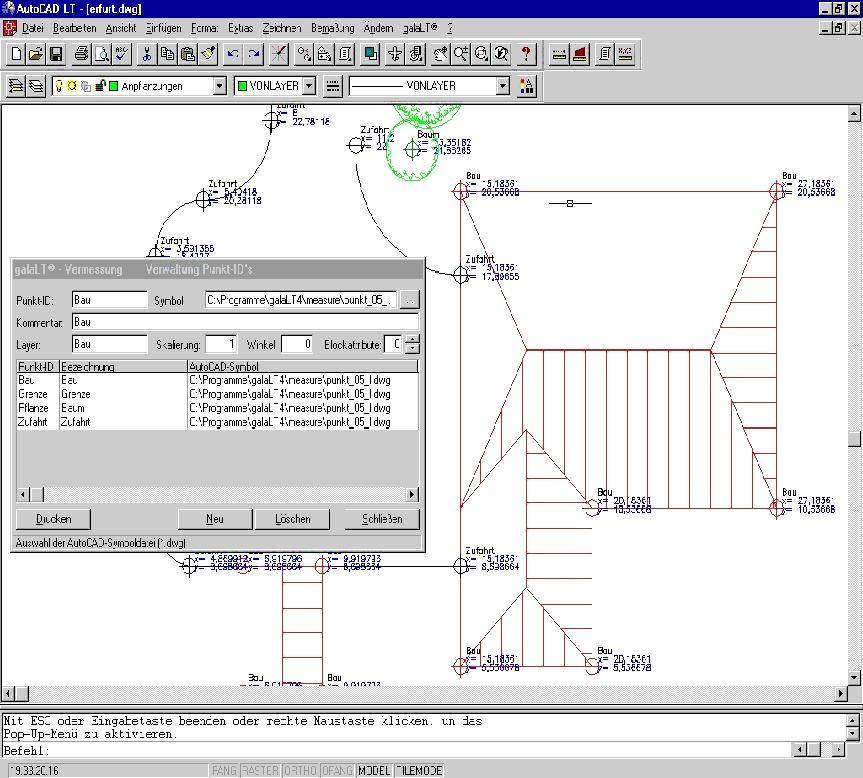The image size is (863, 778).
Task: Click the Kommentar input field
Action: [245, 322]
